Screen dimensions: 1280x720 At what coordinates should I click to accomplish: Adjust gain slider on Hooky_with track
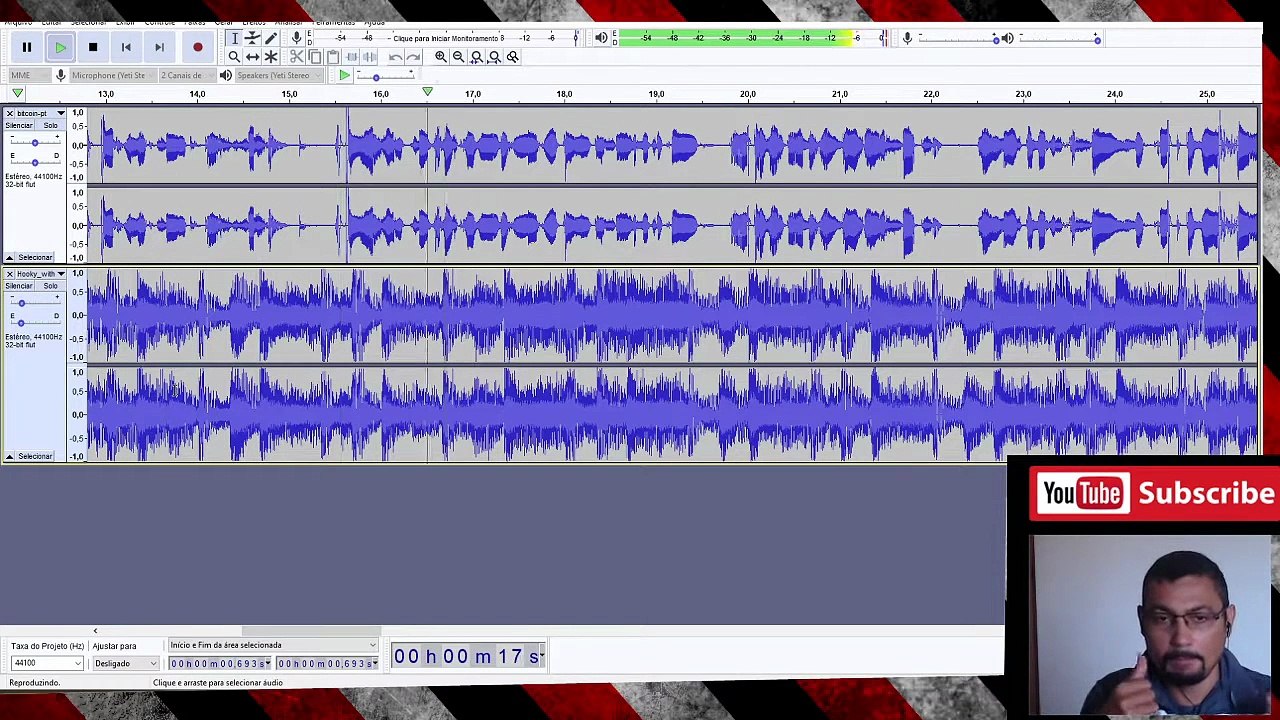point(34,303)
